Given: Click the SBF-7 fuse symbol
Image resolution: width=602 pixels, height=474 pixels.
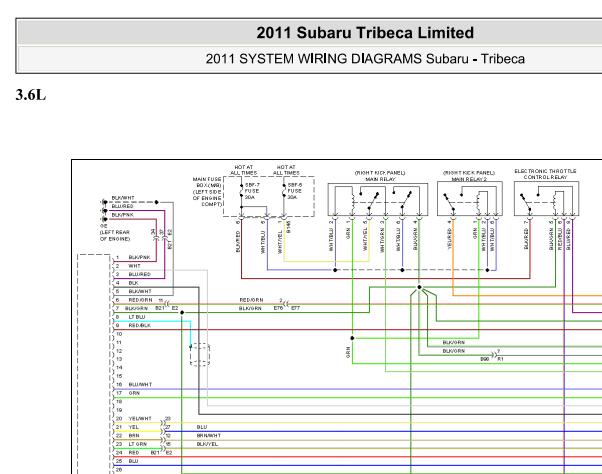Looking at the screenshot, I should click(x=241, y=190).
